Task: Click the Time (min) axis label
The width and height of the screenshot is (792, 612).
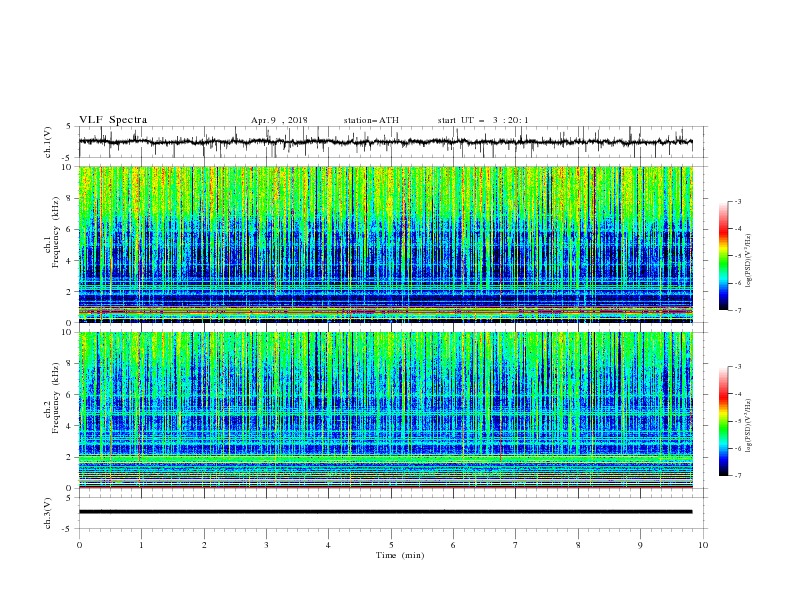Action: (x=400, y=555)
